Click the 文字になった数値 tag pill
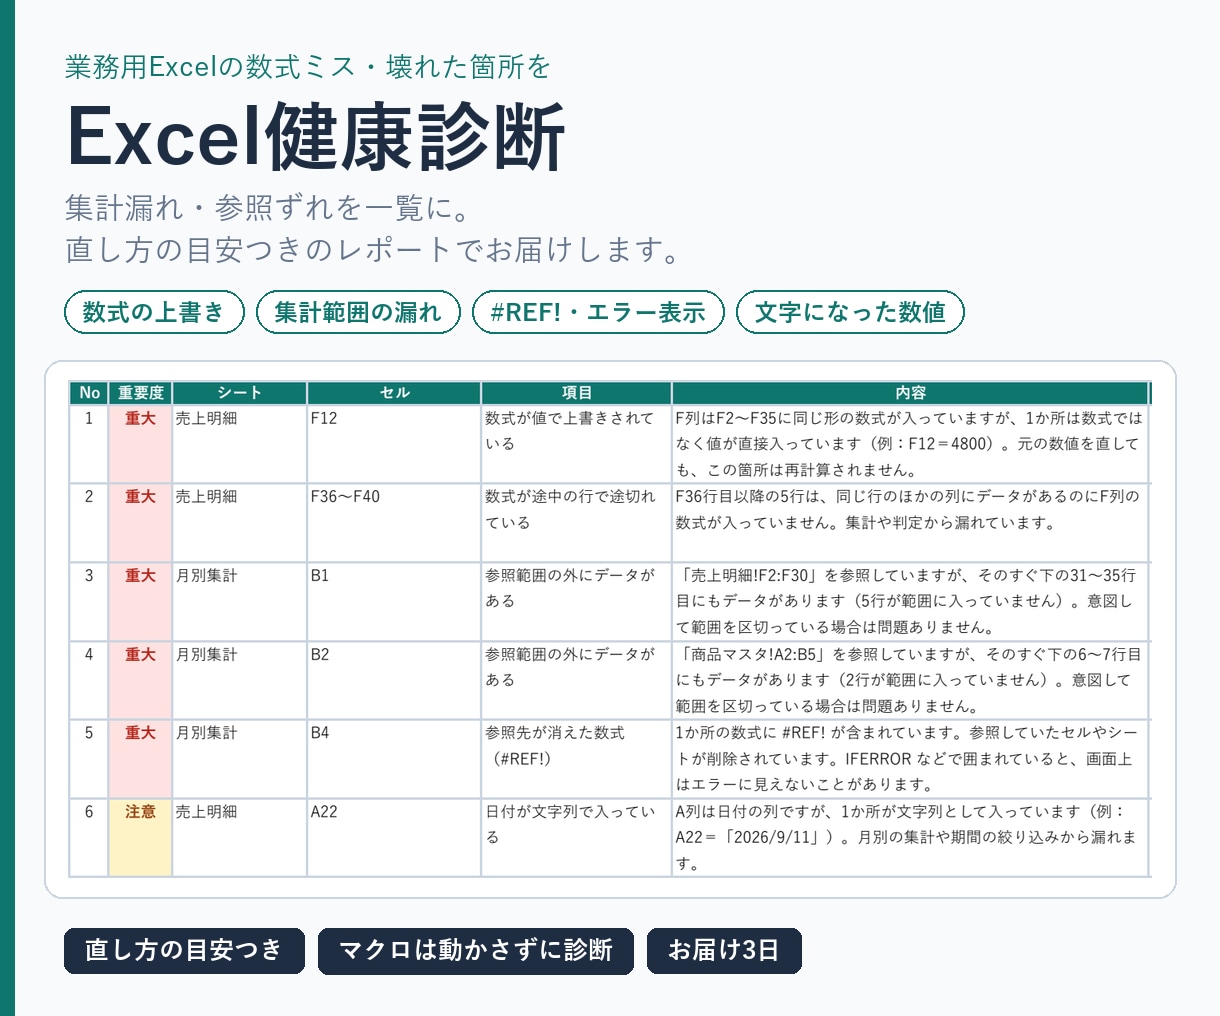The height and width of the screenshot is (1016, 1220). [x=850, y=312]
